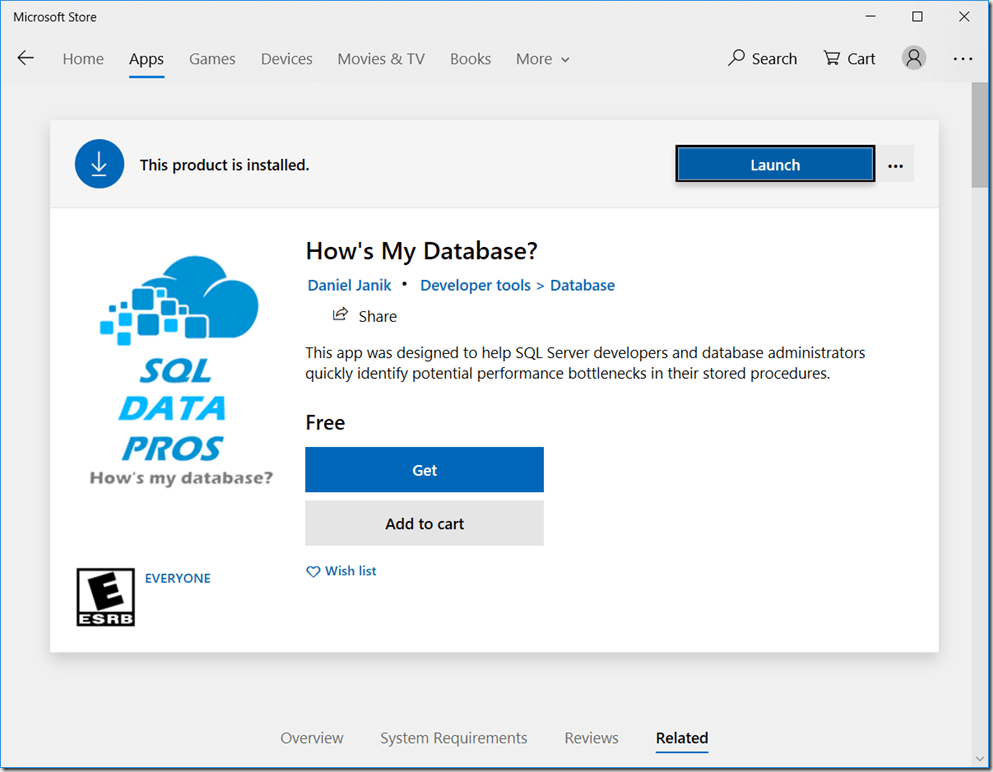Select the Reviews tab
Screen dimensions: 993x772
(x=591, y=738)
